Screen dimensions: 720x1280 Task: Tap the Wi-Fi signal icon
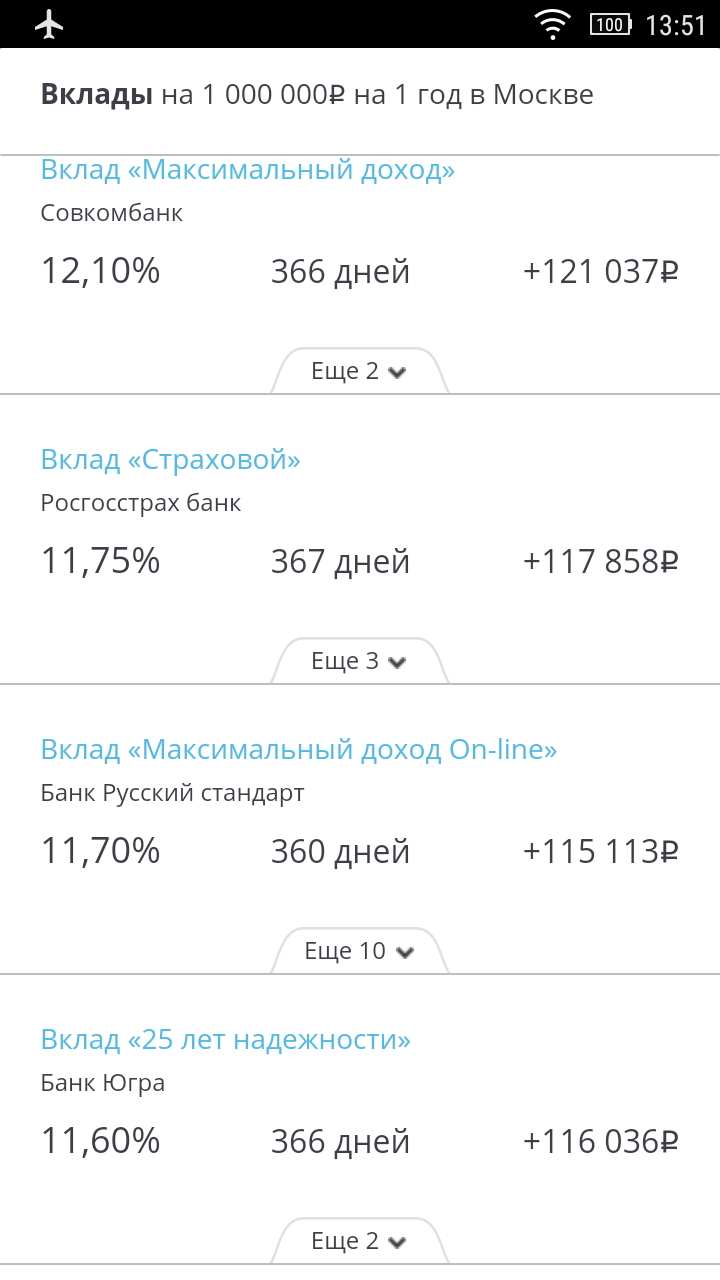(552, 25)
